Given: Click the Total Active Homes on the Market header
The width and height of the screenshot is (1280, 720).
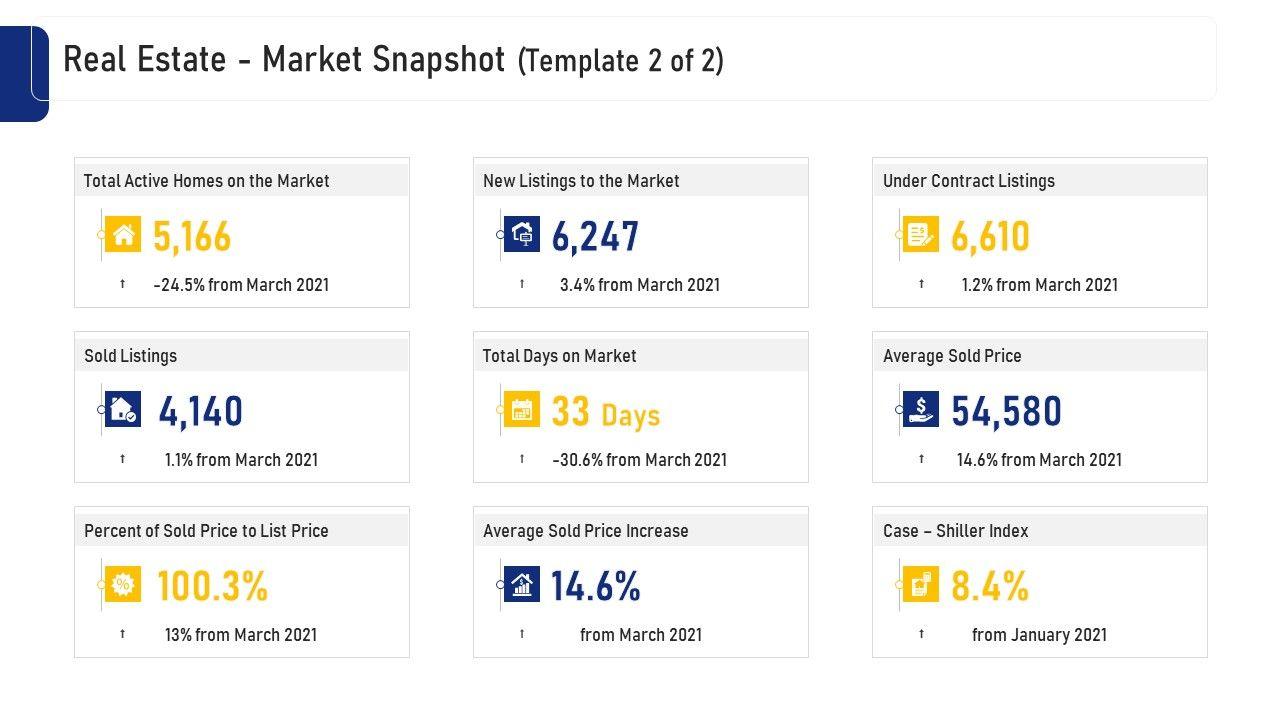Looking at the screenshot, I should point(207,181).
